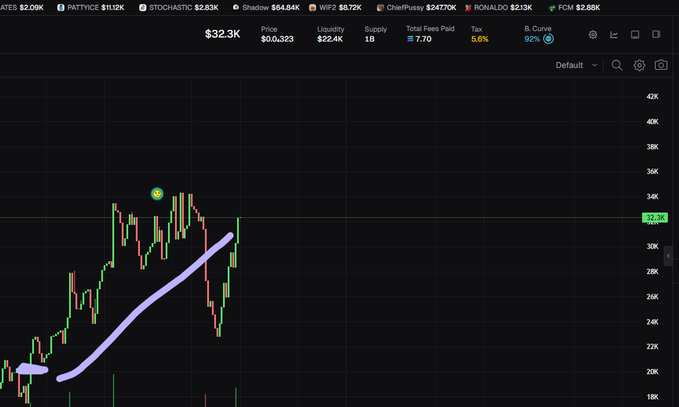
Task: Click the Price value $0.0₄323
Action: 277,39
